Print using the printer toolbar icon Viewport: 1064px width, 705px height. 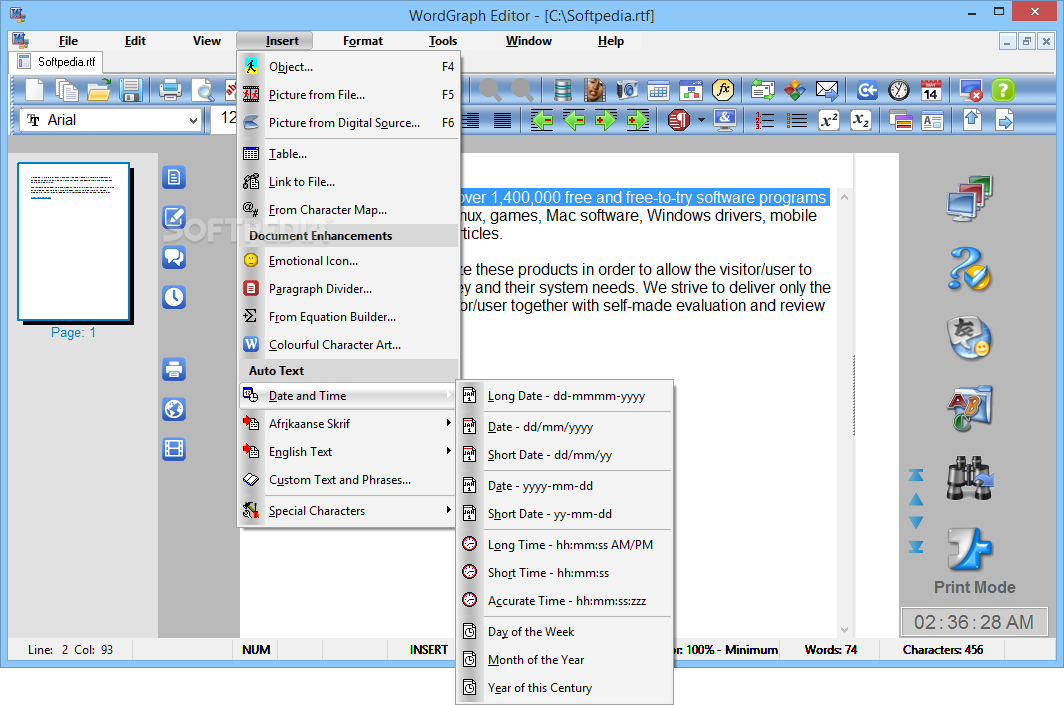(x=170, y=90)
